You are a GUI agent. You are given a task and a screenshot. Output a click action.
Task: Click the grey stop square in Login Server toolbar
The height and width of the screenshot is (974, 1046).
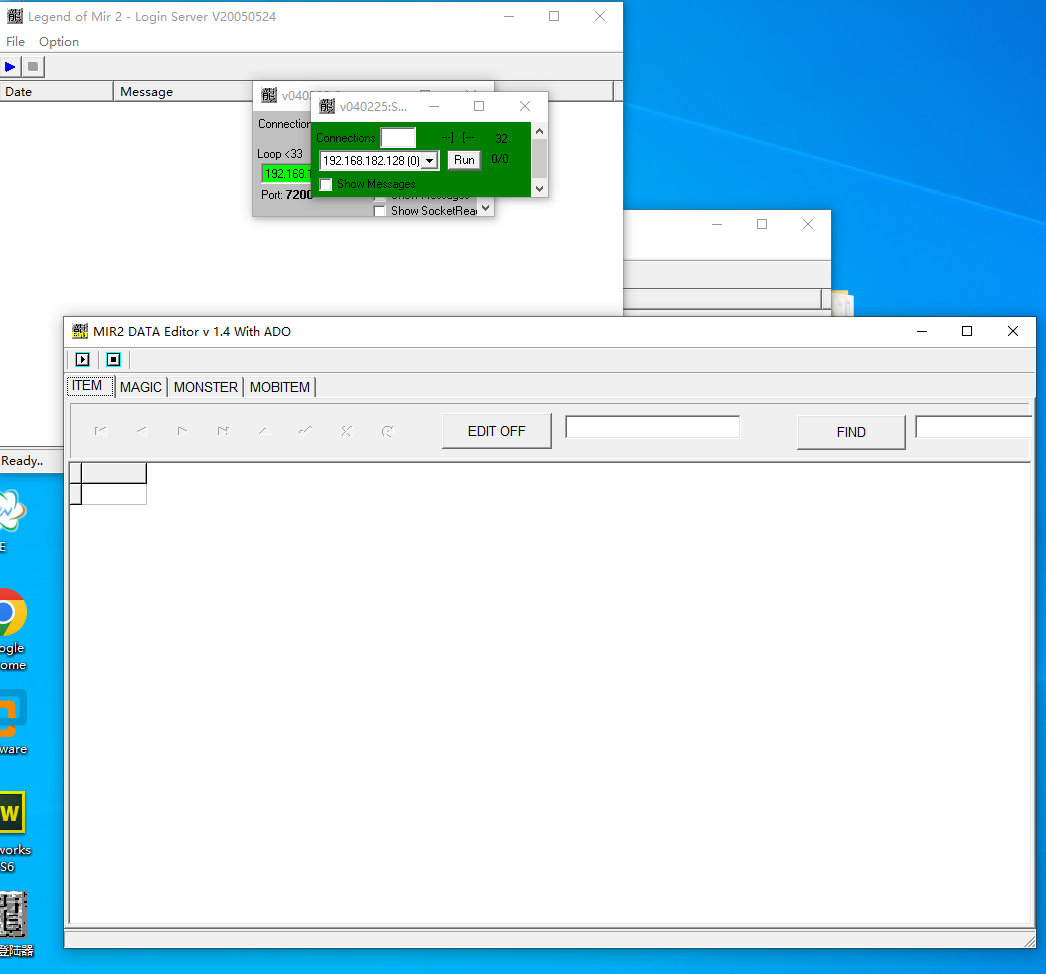[33, 67]
